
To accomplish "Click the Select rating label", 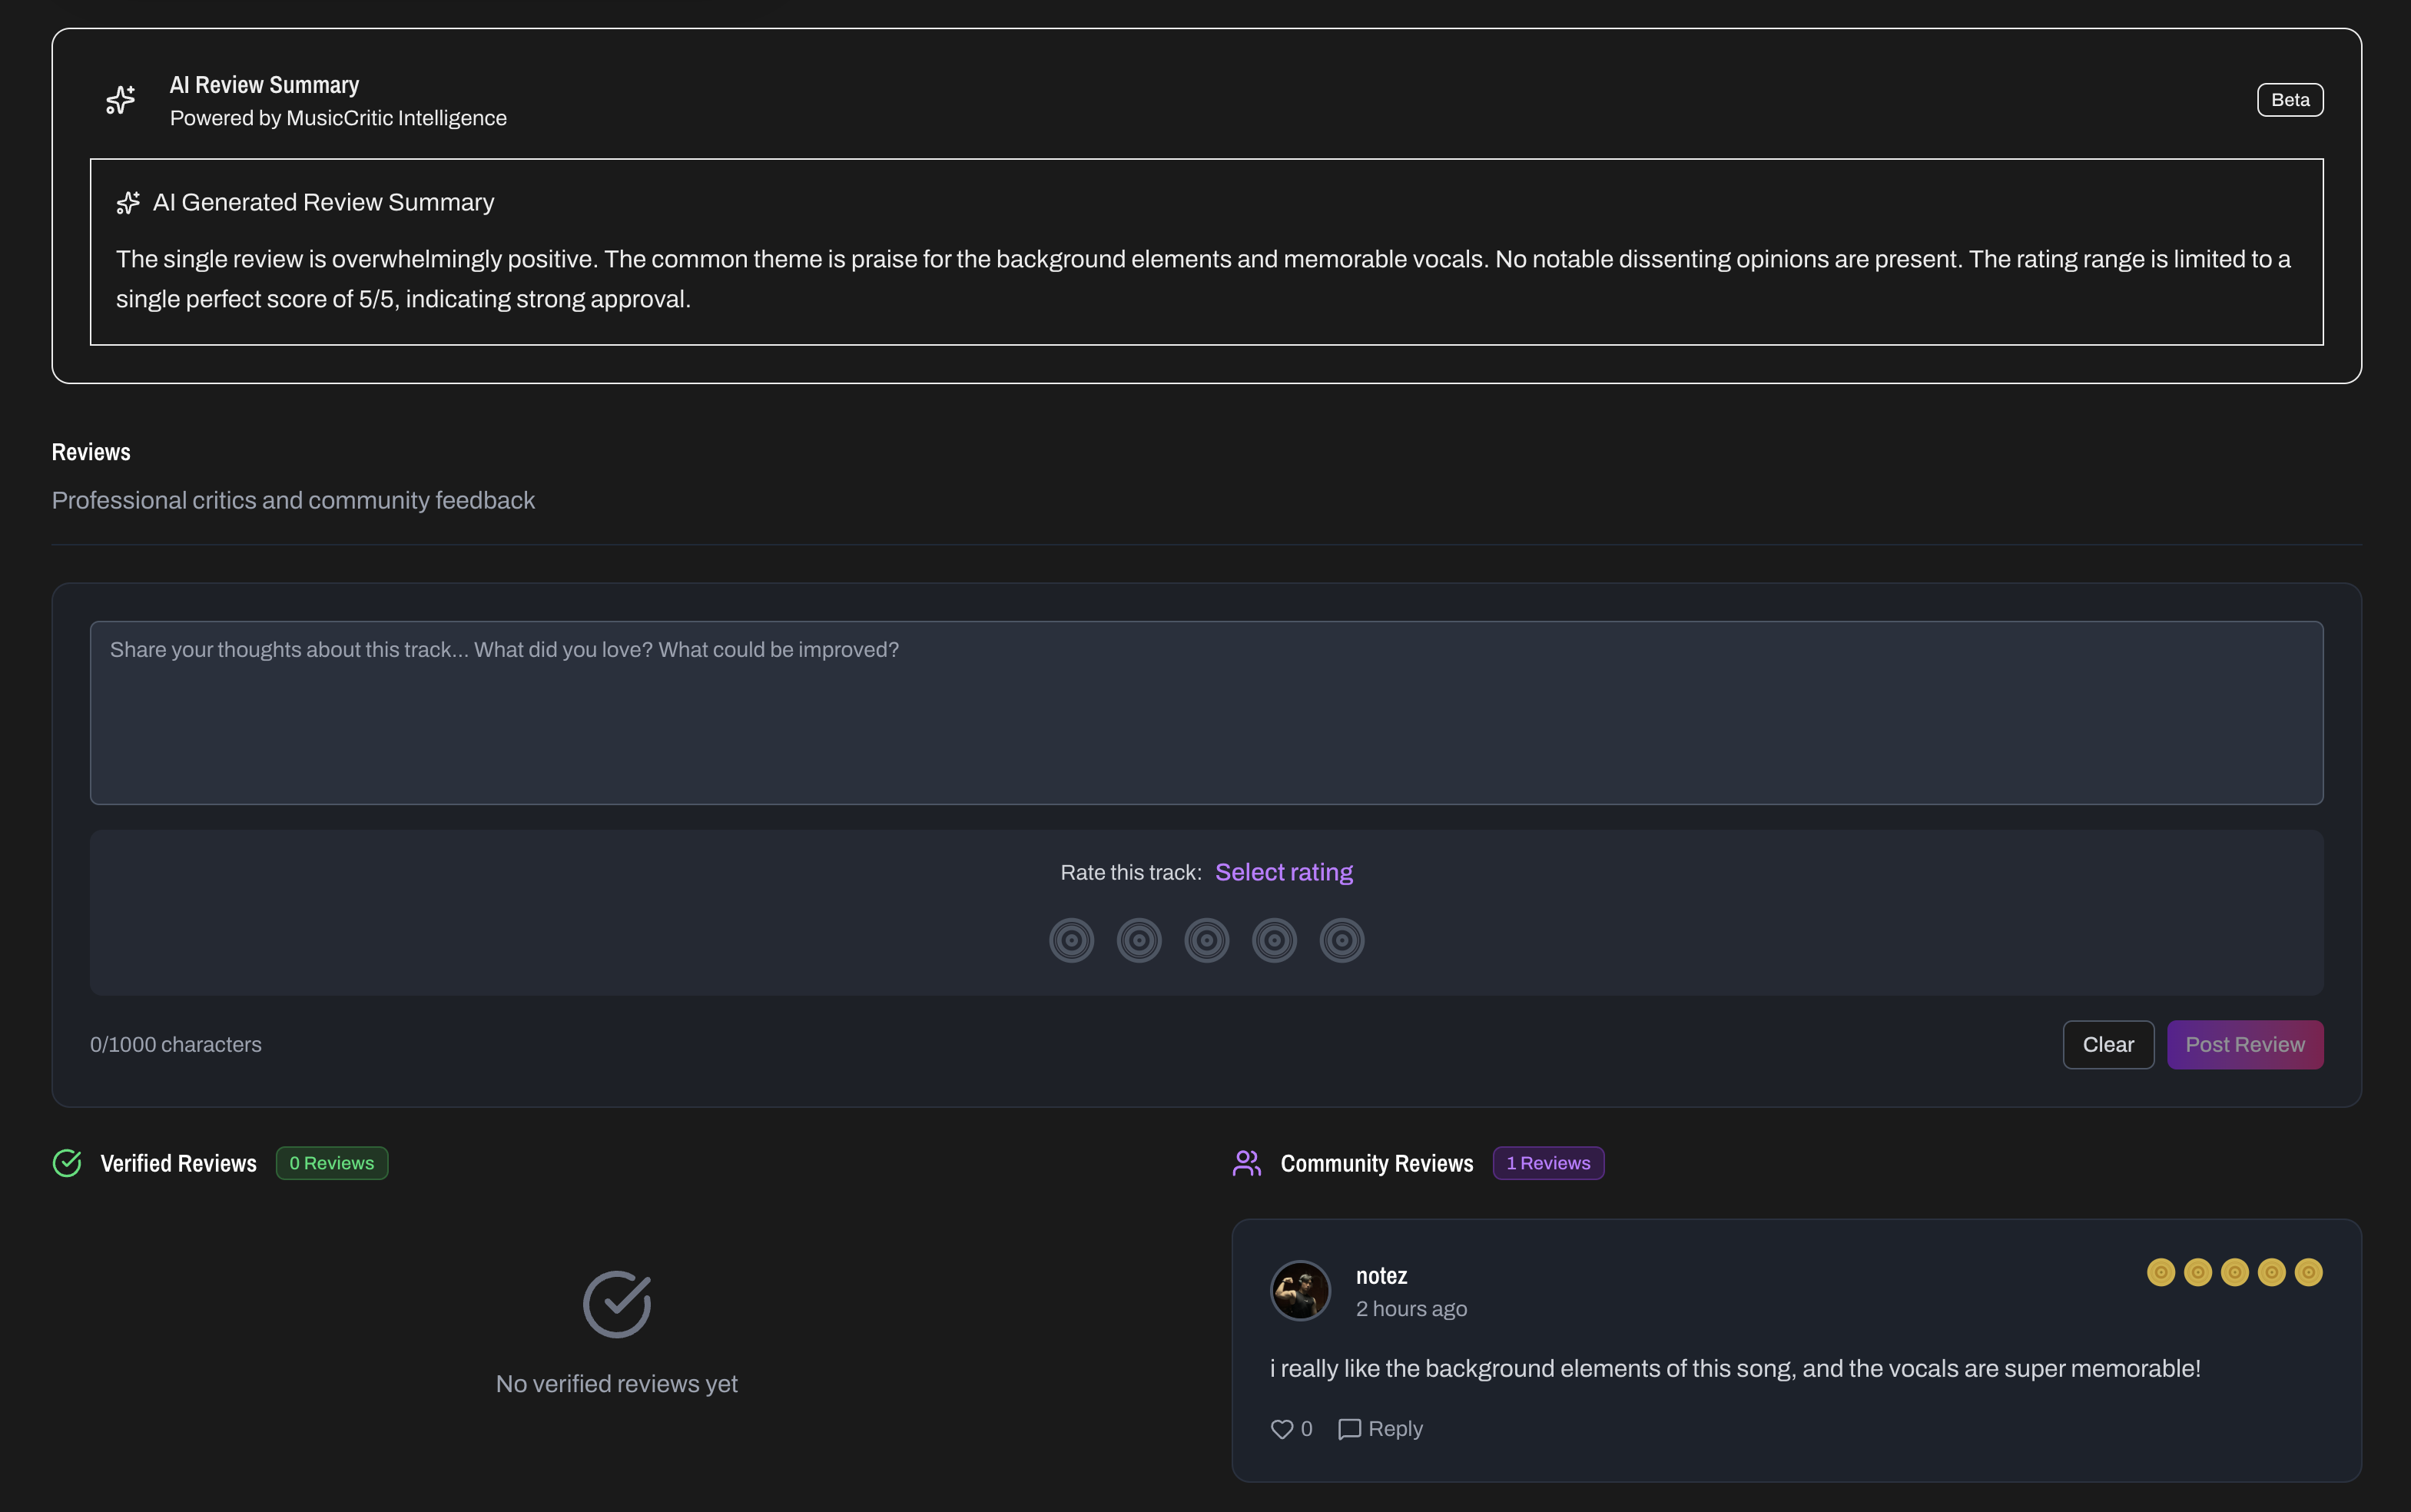I will click(x=1283, y=872).
